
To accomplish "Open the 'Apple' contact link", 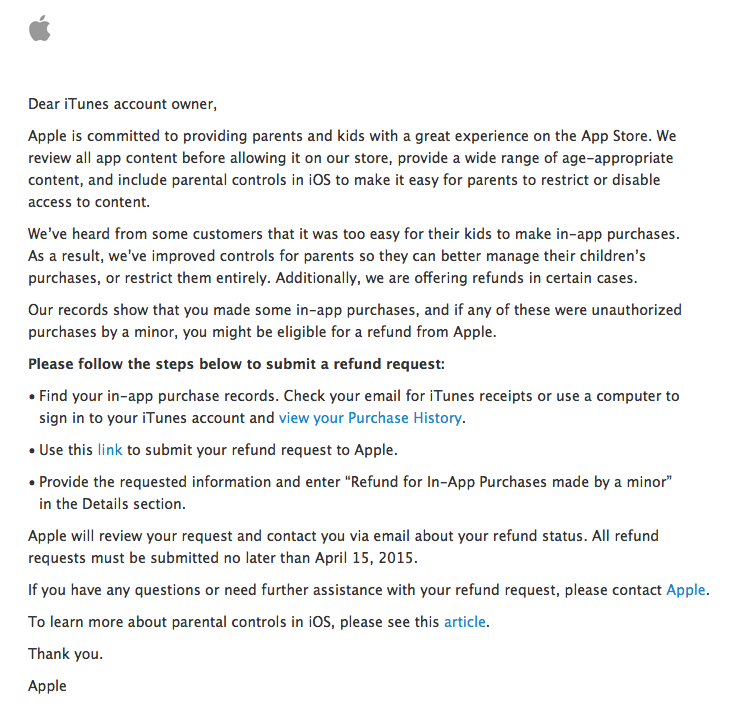I will (686, 590).
